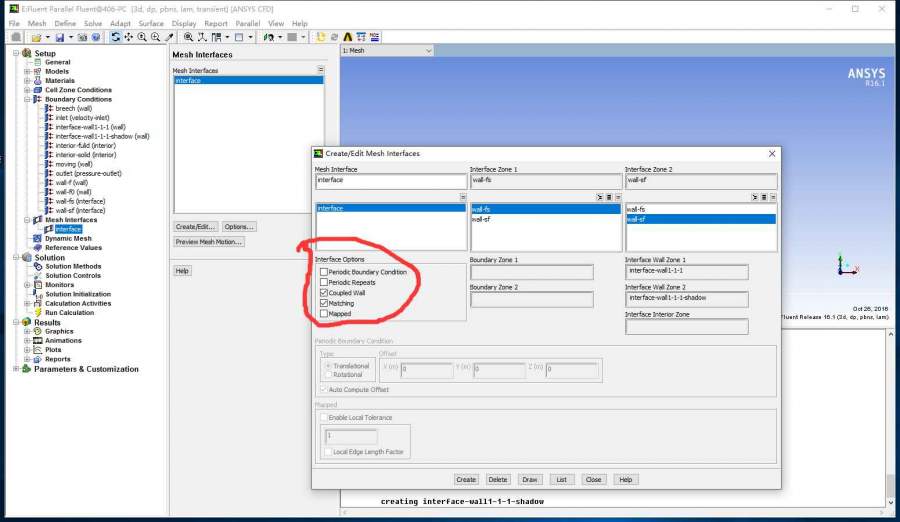Screen dimensions: 900x522
Task: Open the blue help globe toolbar icon
Action: click(96, 37)
